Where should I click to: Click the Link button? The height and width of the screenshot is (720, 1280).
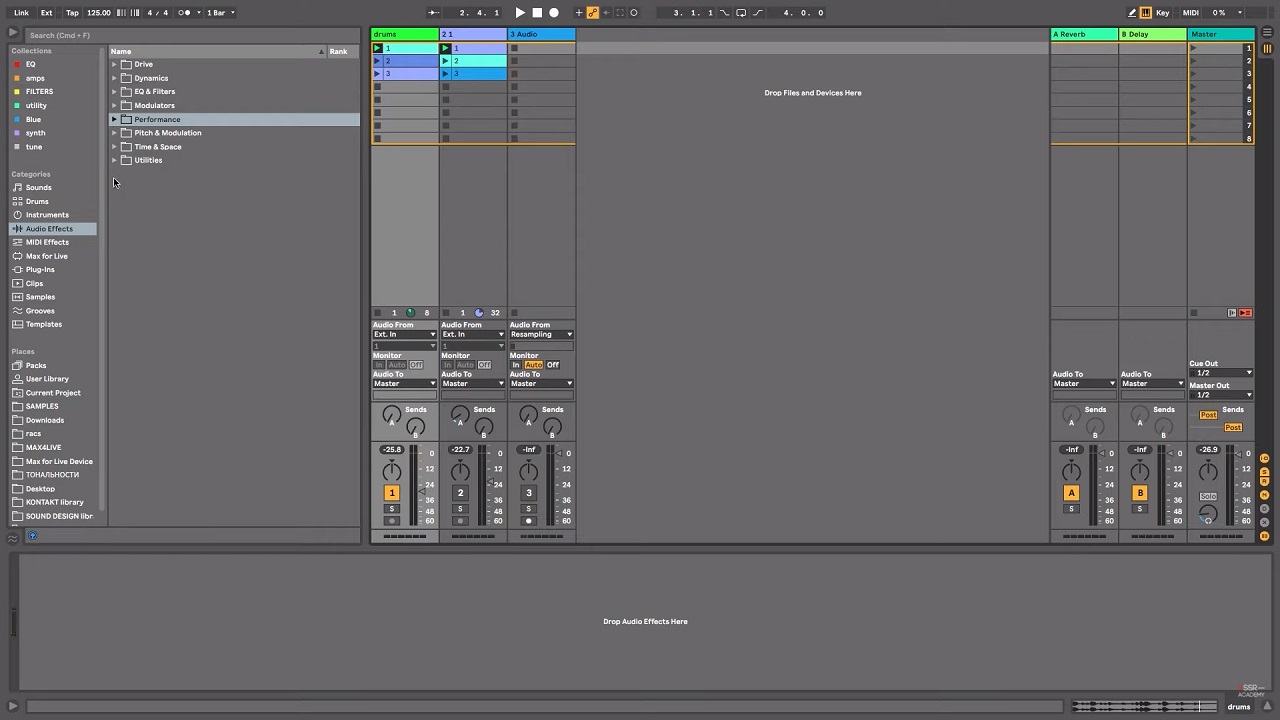tap(21, 13)
